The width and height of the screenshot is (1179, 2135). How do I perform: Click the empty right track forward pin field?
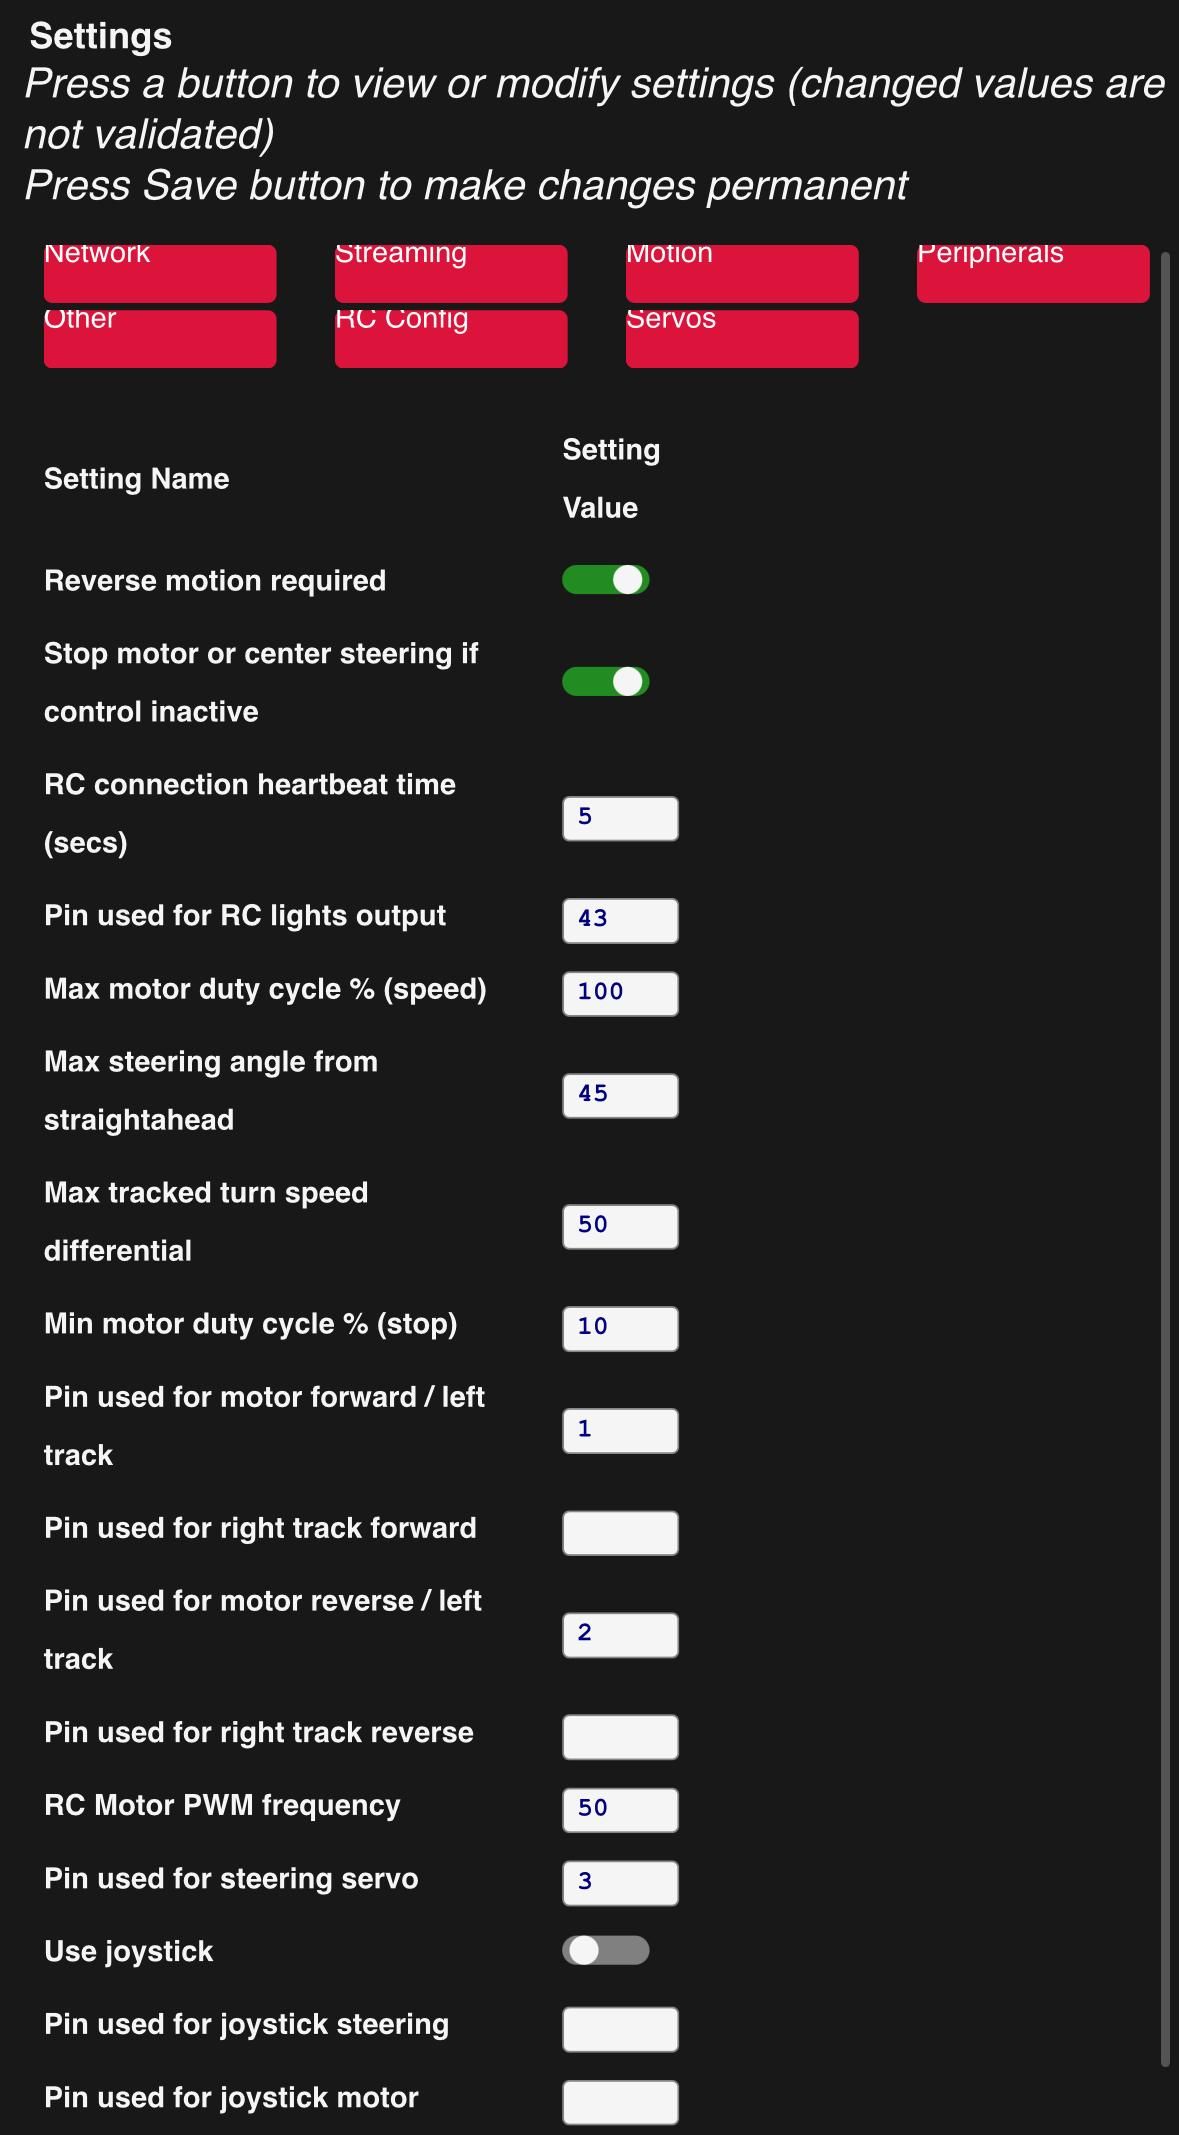click(620, 1533)
